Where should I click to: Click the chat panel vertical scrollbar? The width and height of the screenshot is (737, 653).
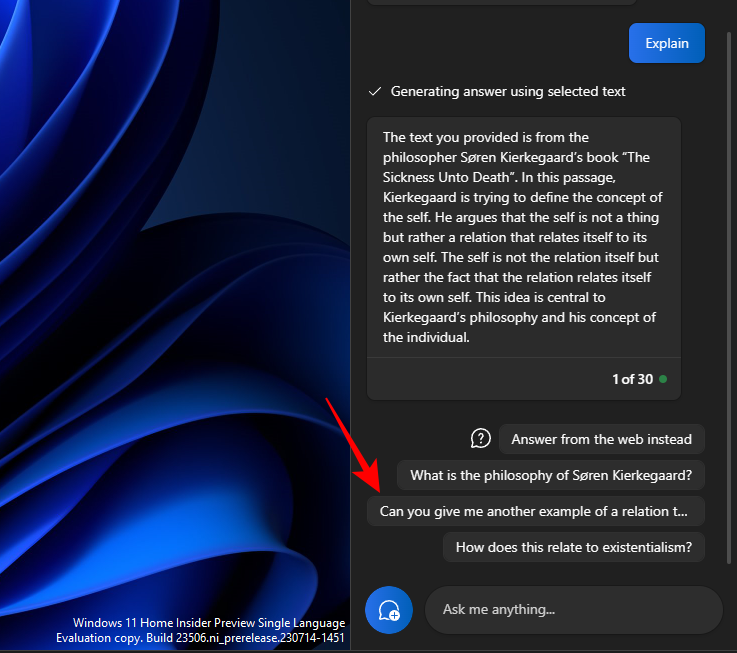(729, 297)
